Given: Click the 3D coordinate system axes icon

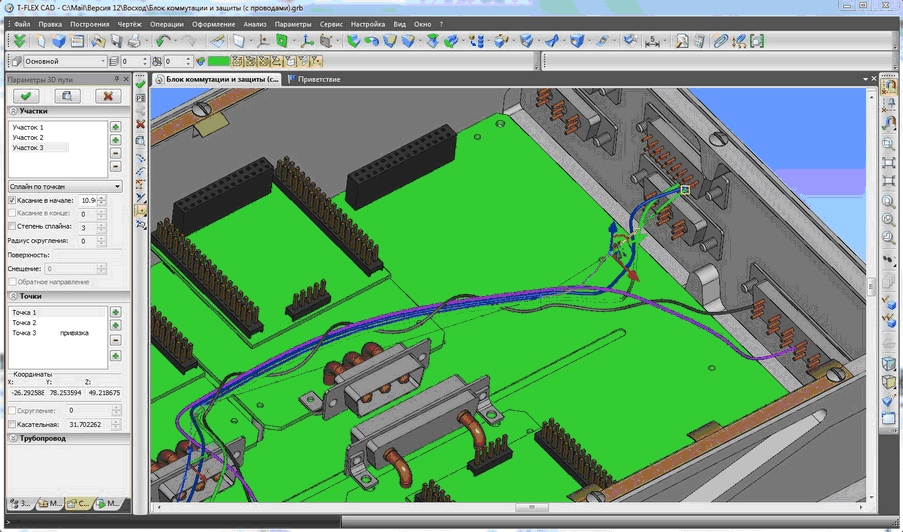Looking at the screenshot, I should (x=306, y=41).
